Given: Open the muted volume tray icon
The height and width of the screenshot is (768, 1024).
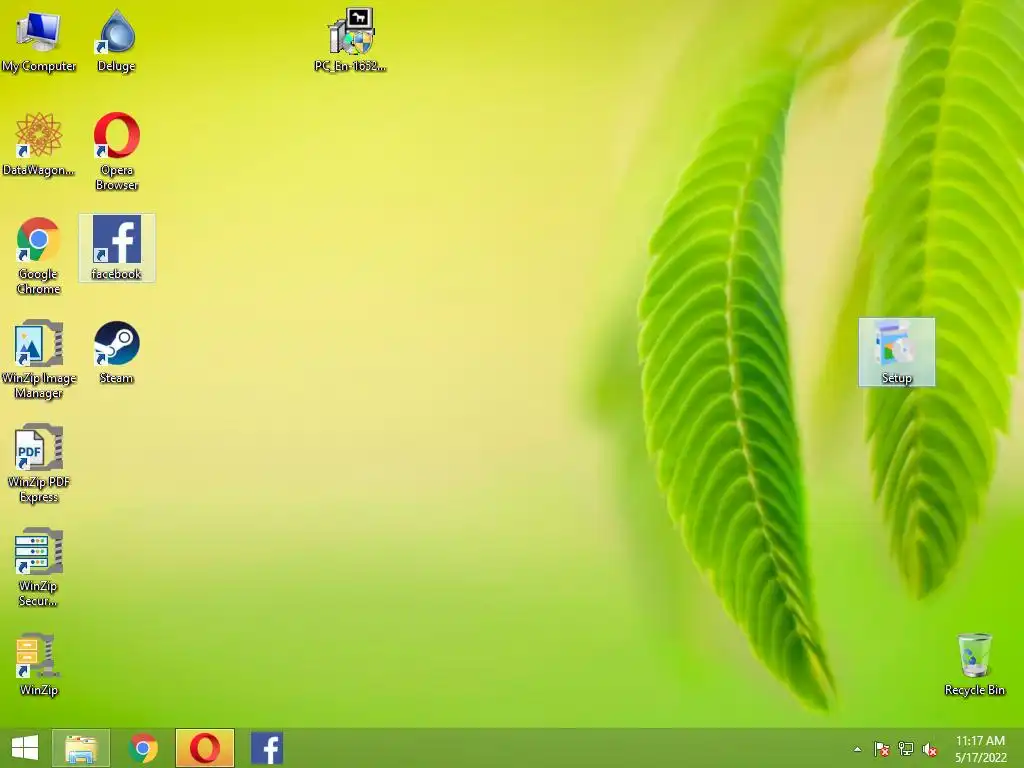Looking at the screenshot, I should tap(930, 749).
